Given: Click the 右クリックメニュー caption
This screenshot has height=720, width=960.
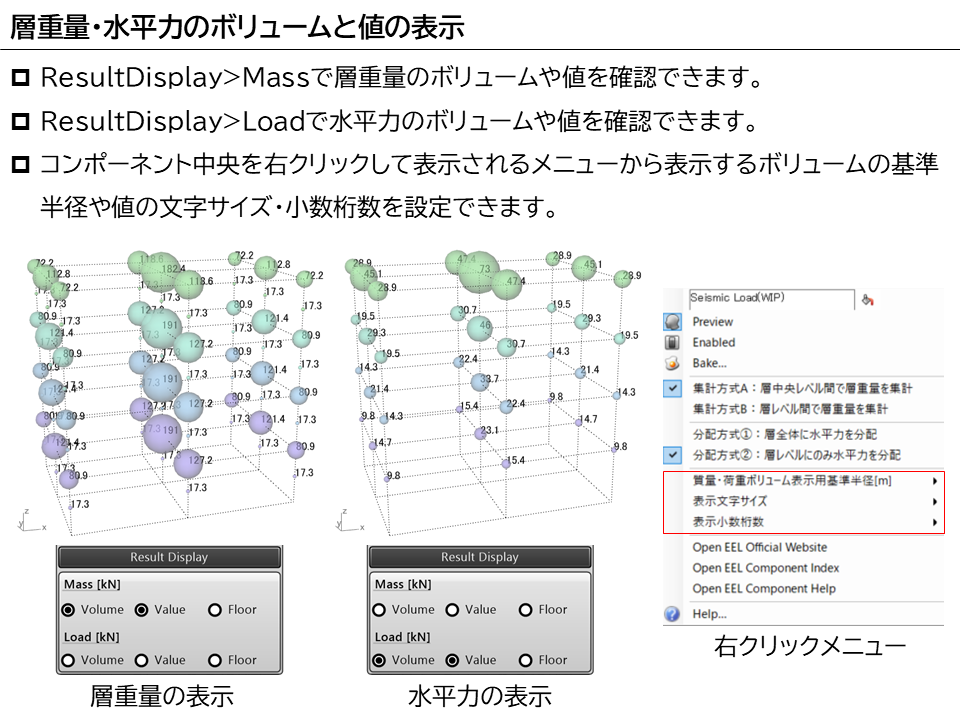Looking at the screenshot, I should (809, 646).
